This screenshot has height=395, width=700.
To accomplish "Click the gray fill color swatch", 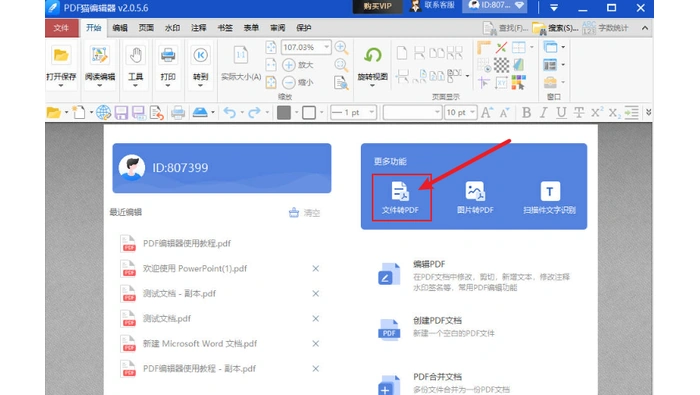I will pos(284,112).
